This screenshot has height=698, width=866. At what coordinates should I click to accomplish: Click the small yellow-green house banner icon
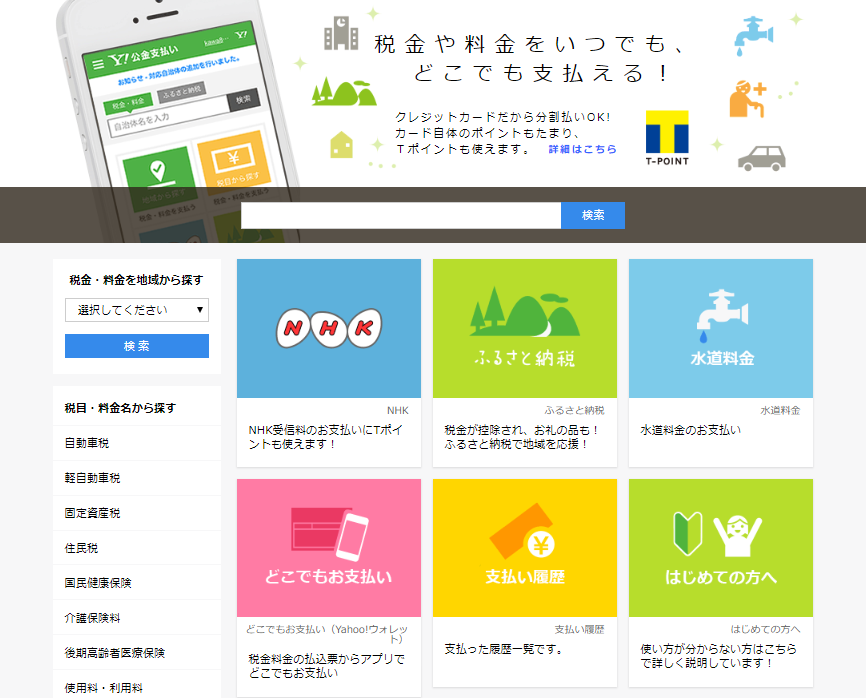tap(341, 145)
